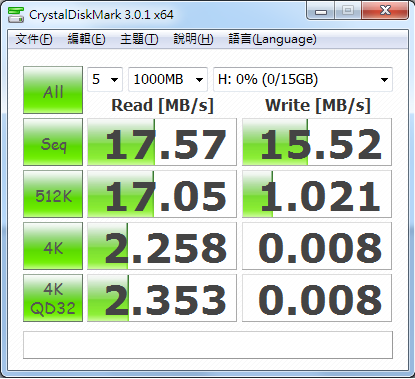Open the 說明(H) menu
This screenshot has height=379, width=415.
[x=193, y=39]
